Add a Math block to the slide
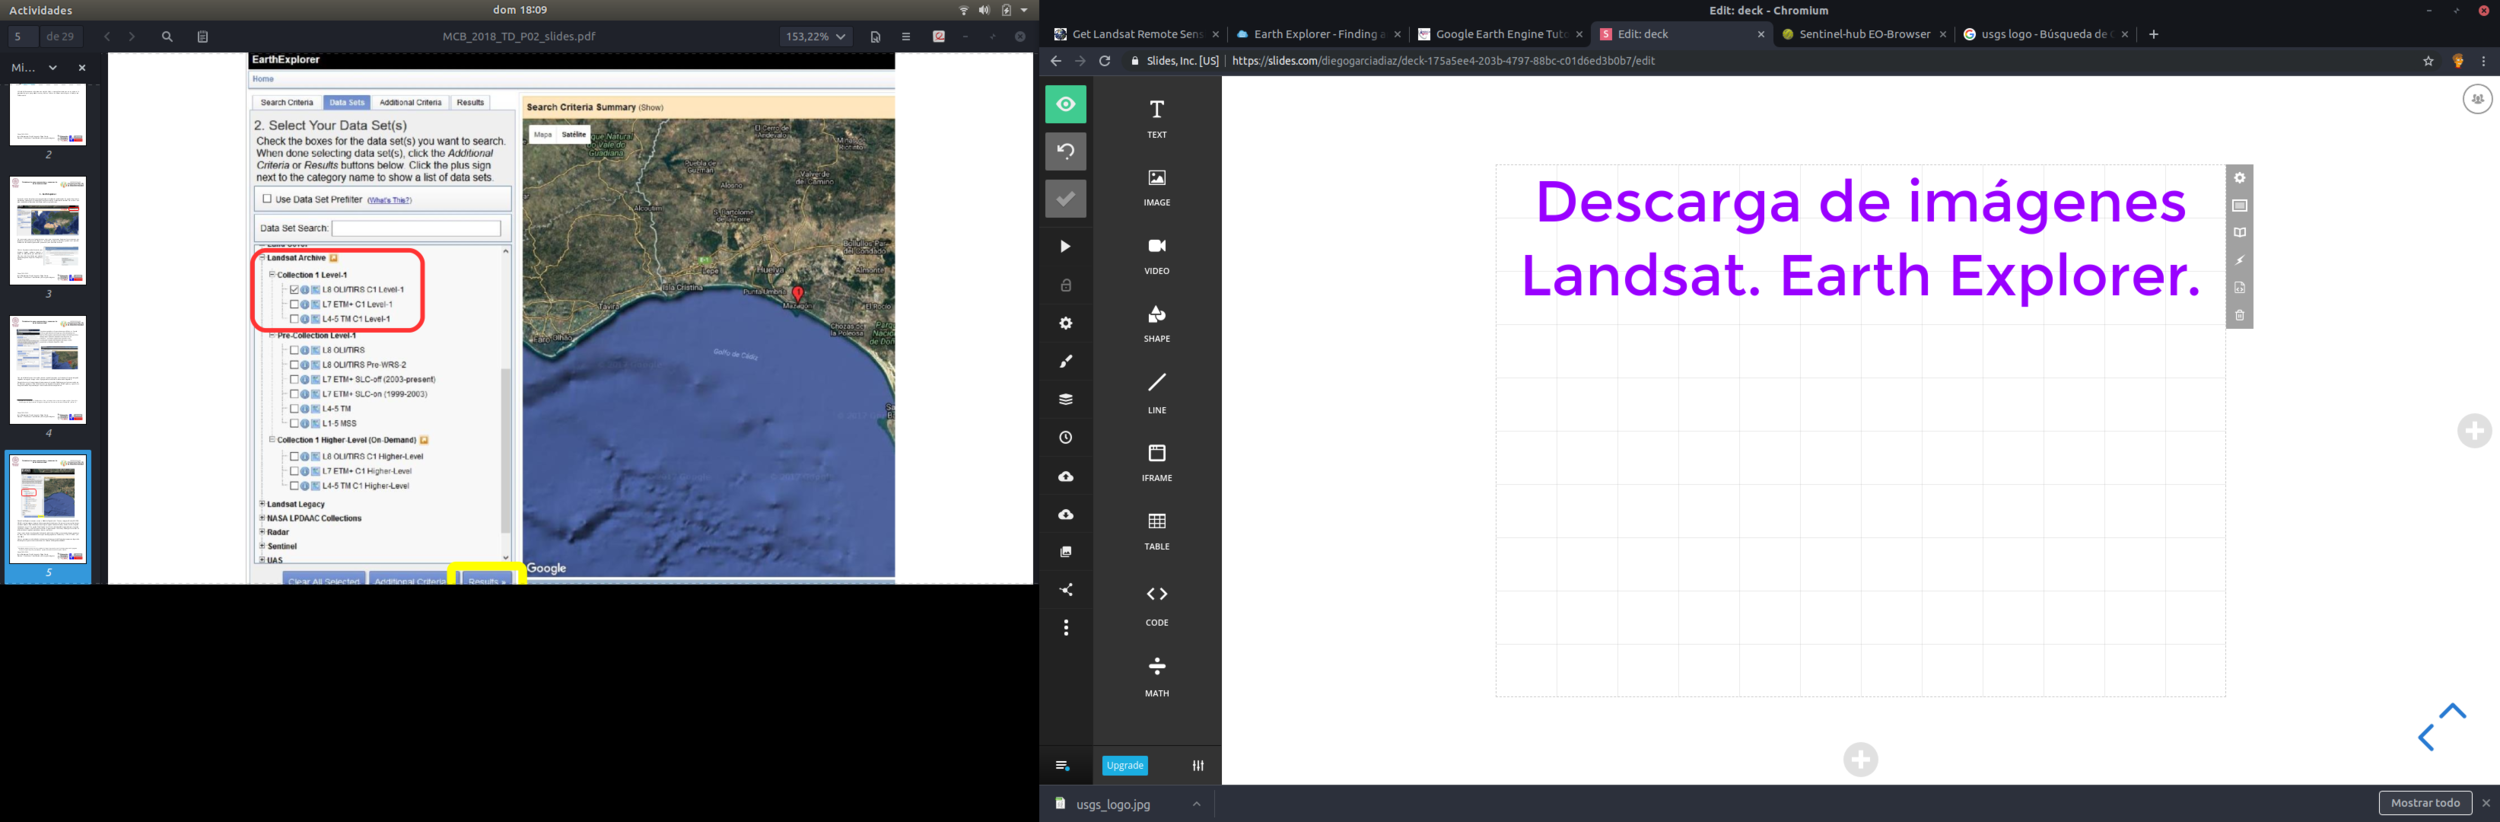The width and height of the screenshot is (2500, 822). tap(1156, 675)
